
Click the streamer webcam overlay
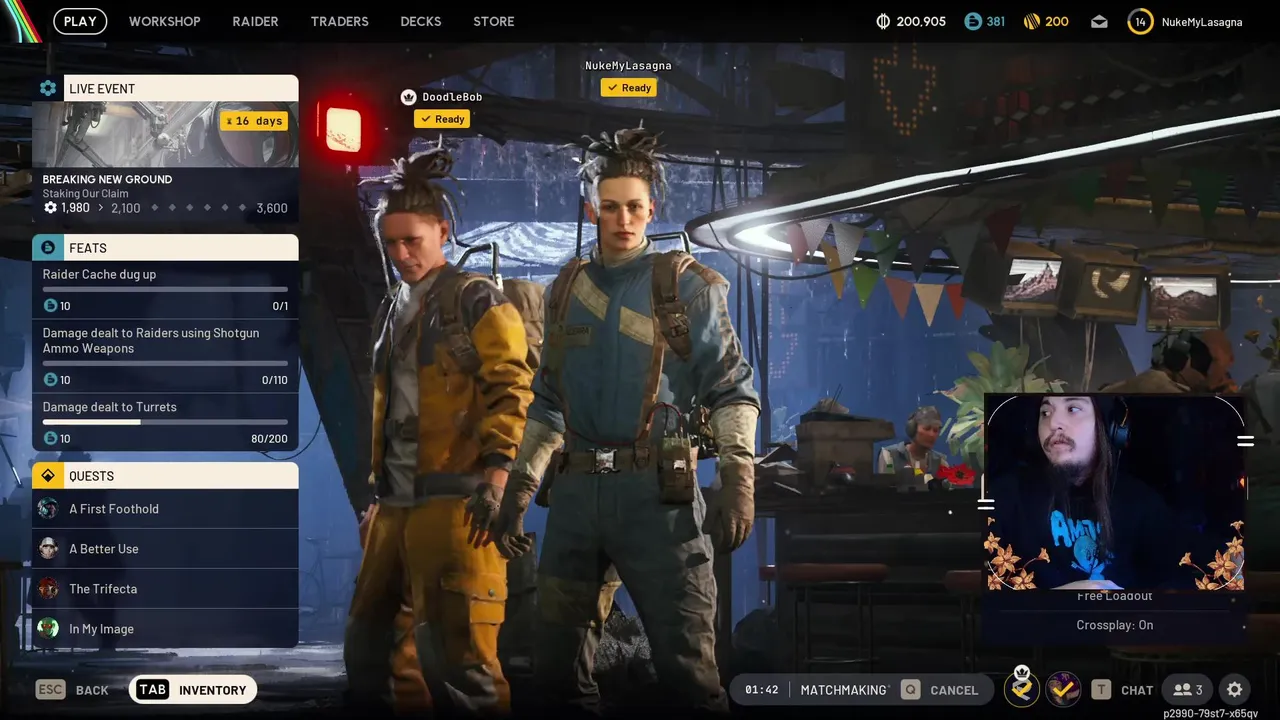point(1115,492)
